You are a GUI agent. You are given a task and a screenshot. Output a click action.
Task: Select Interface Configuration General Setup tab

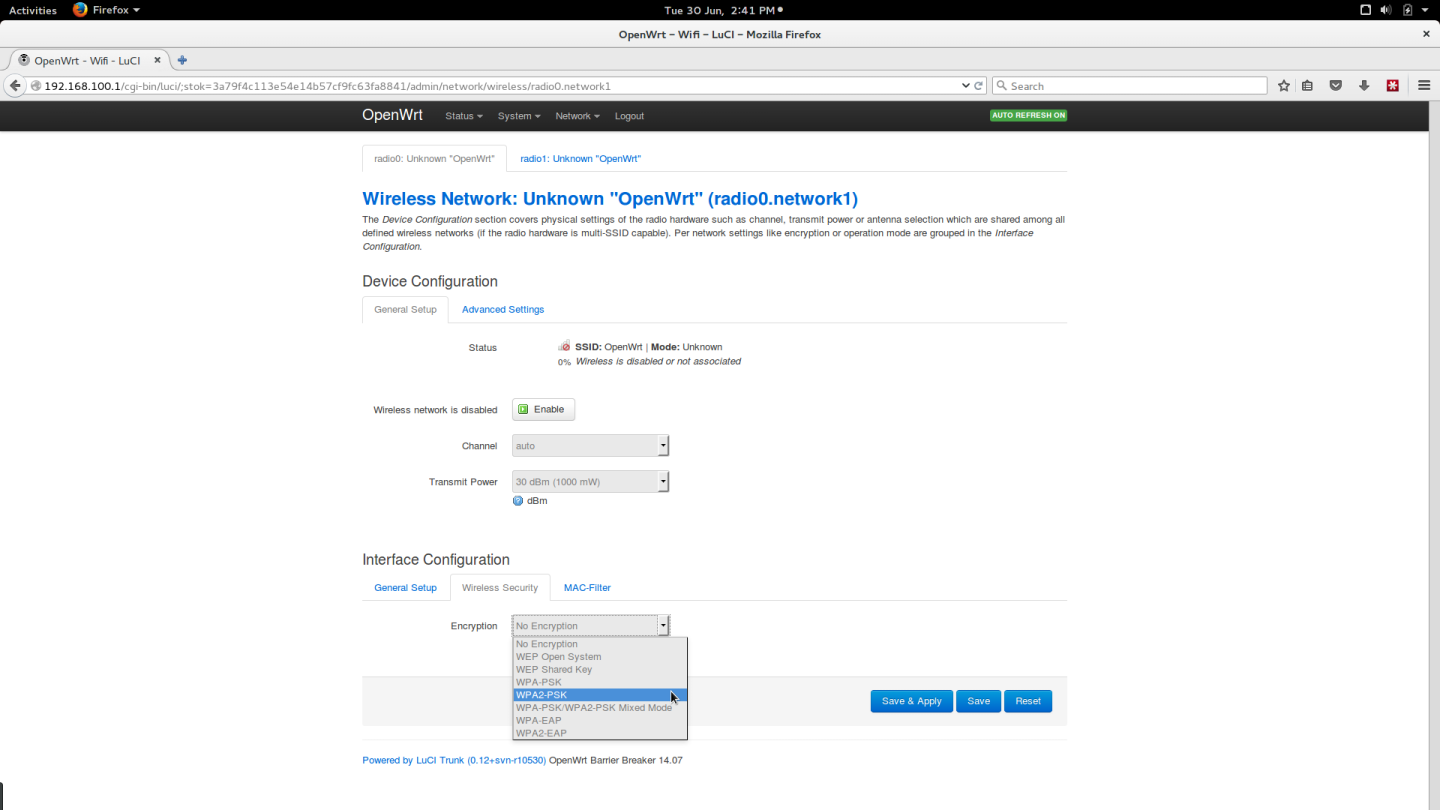[x=405, y=588]
